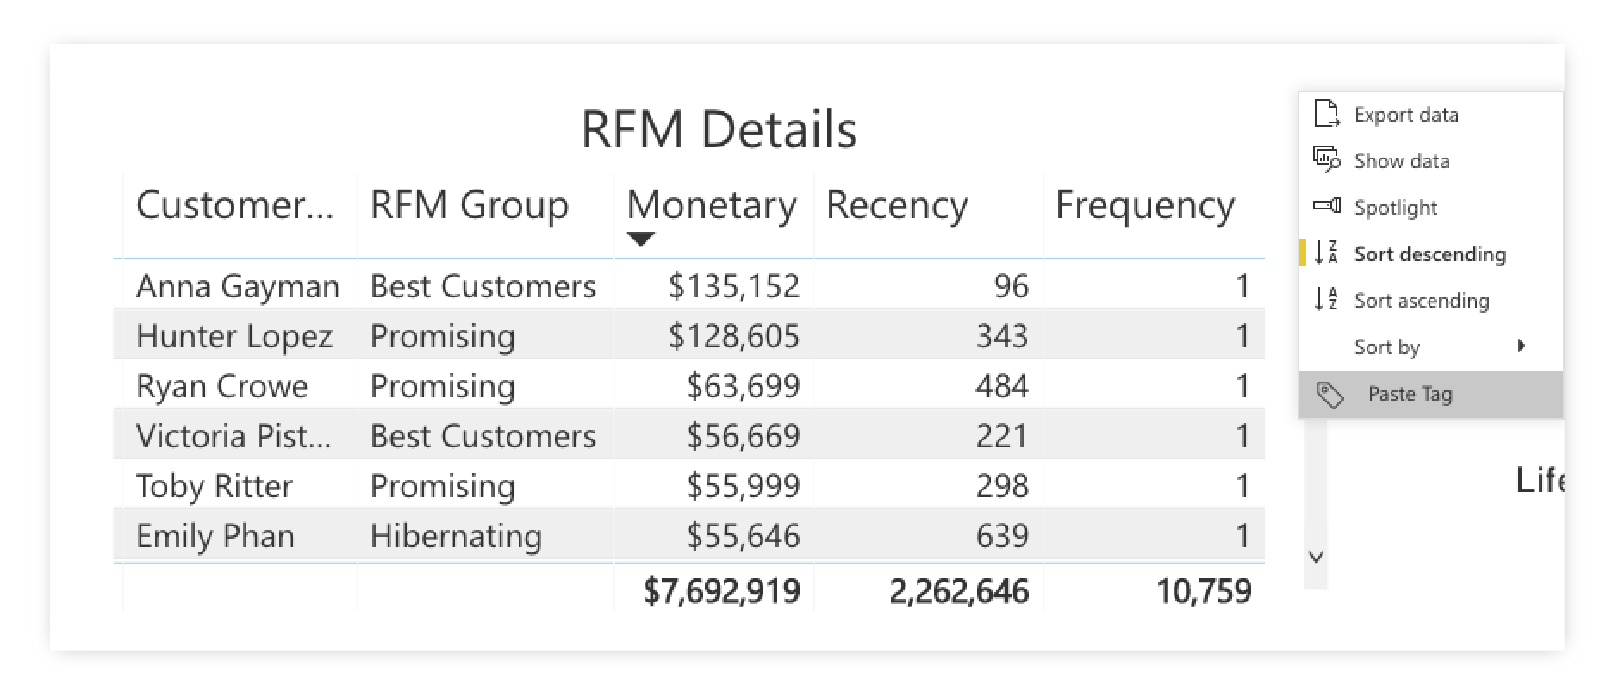
Task: Click the recency value 298
Action: click(1002, 486)
